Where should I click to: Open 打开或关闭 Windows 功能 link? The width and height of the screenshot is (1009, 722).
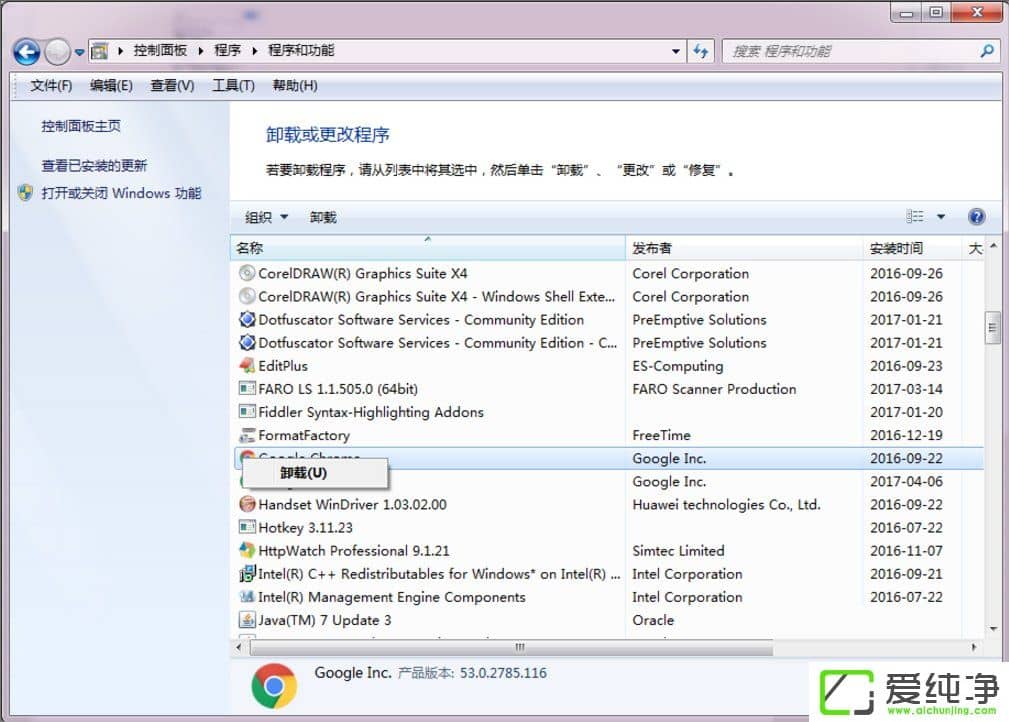120,193
